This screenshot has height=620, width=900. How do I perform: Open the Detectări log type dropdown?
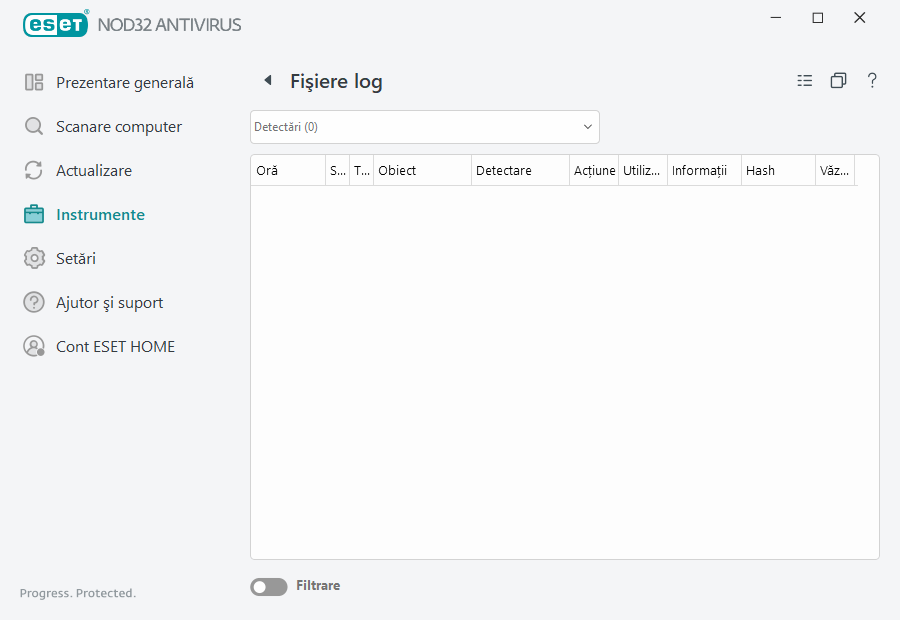424,126
